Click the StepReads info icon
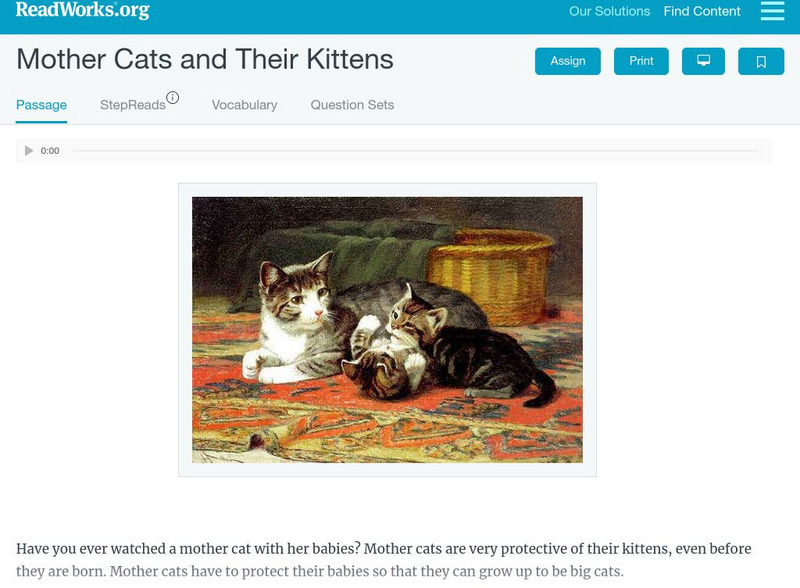The width and height of the screenshot is (800, 588). click(x=173, y=98)
